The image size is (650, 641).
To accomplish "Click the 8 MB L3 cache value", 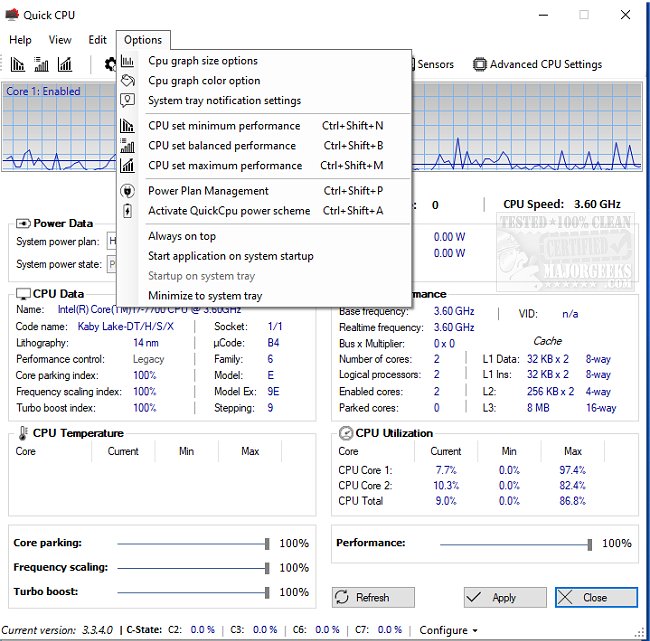I will pyautogui.click(x=538, y=408).
